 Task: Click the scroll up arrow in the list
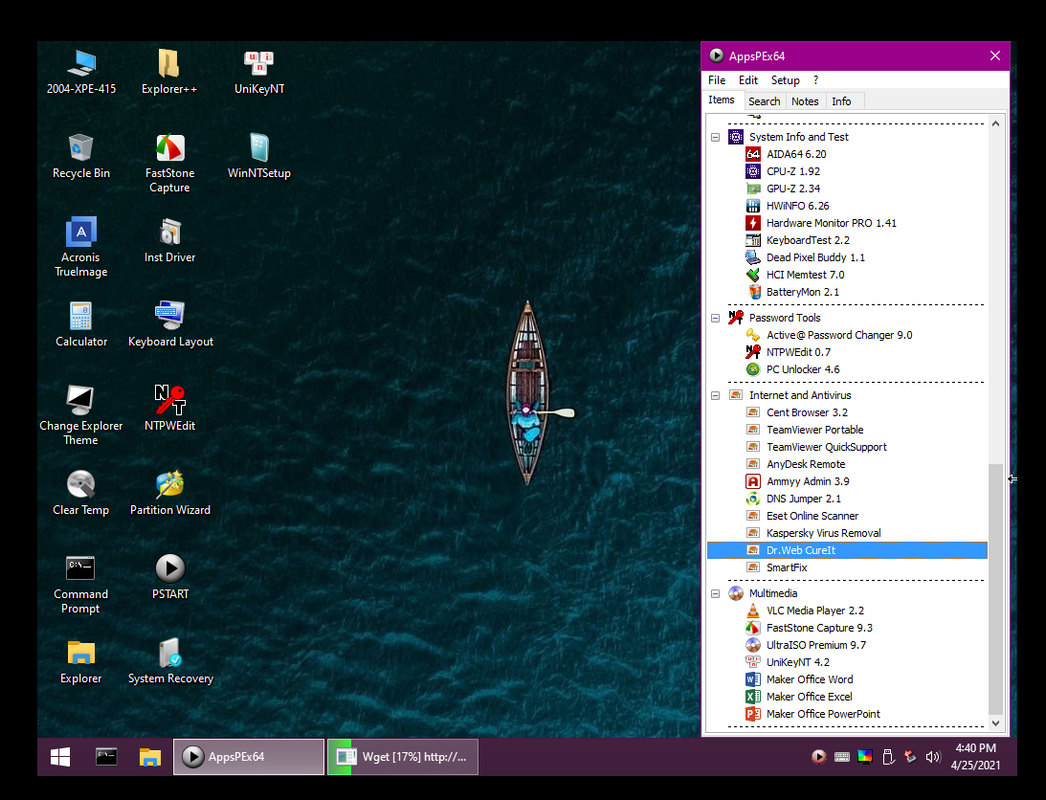pos(995,123)
